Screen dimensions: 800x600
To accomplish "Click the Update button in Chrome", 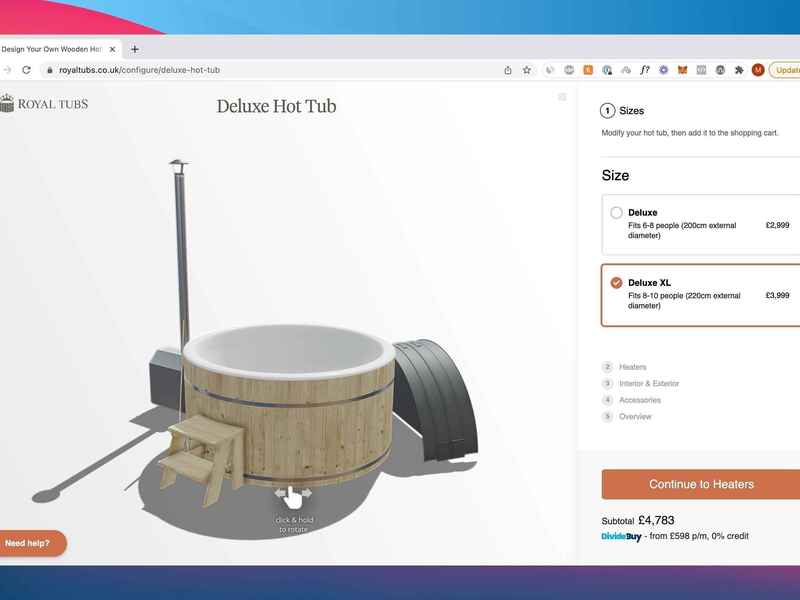I will pos(786,70).
